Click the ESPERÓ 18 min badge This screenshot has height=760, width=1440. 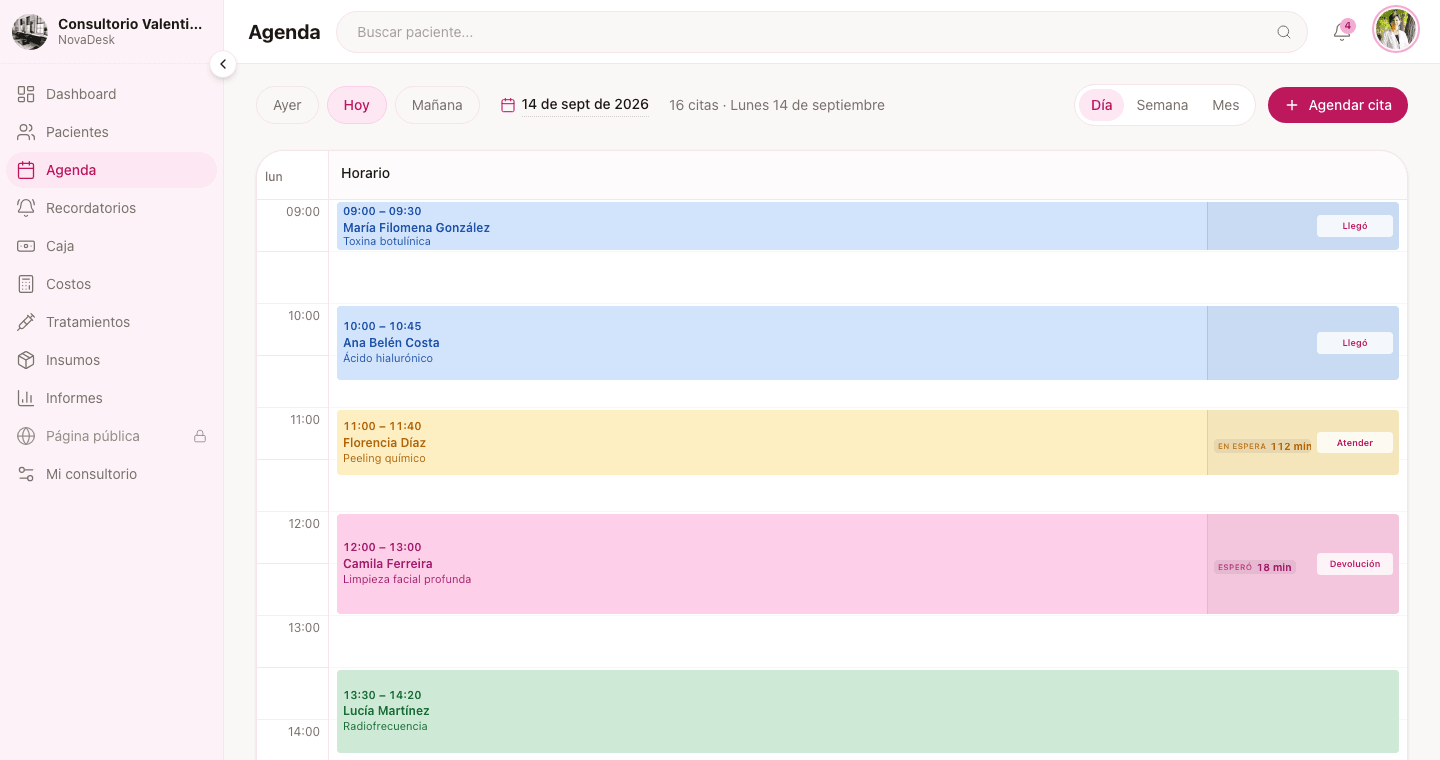[1255, 567]
